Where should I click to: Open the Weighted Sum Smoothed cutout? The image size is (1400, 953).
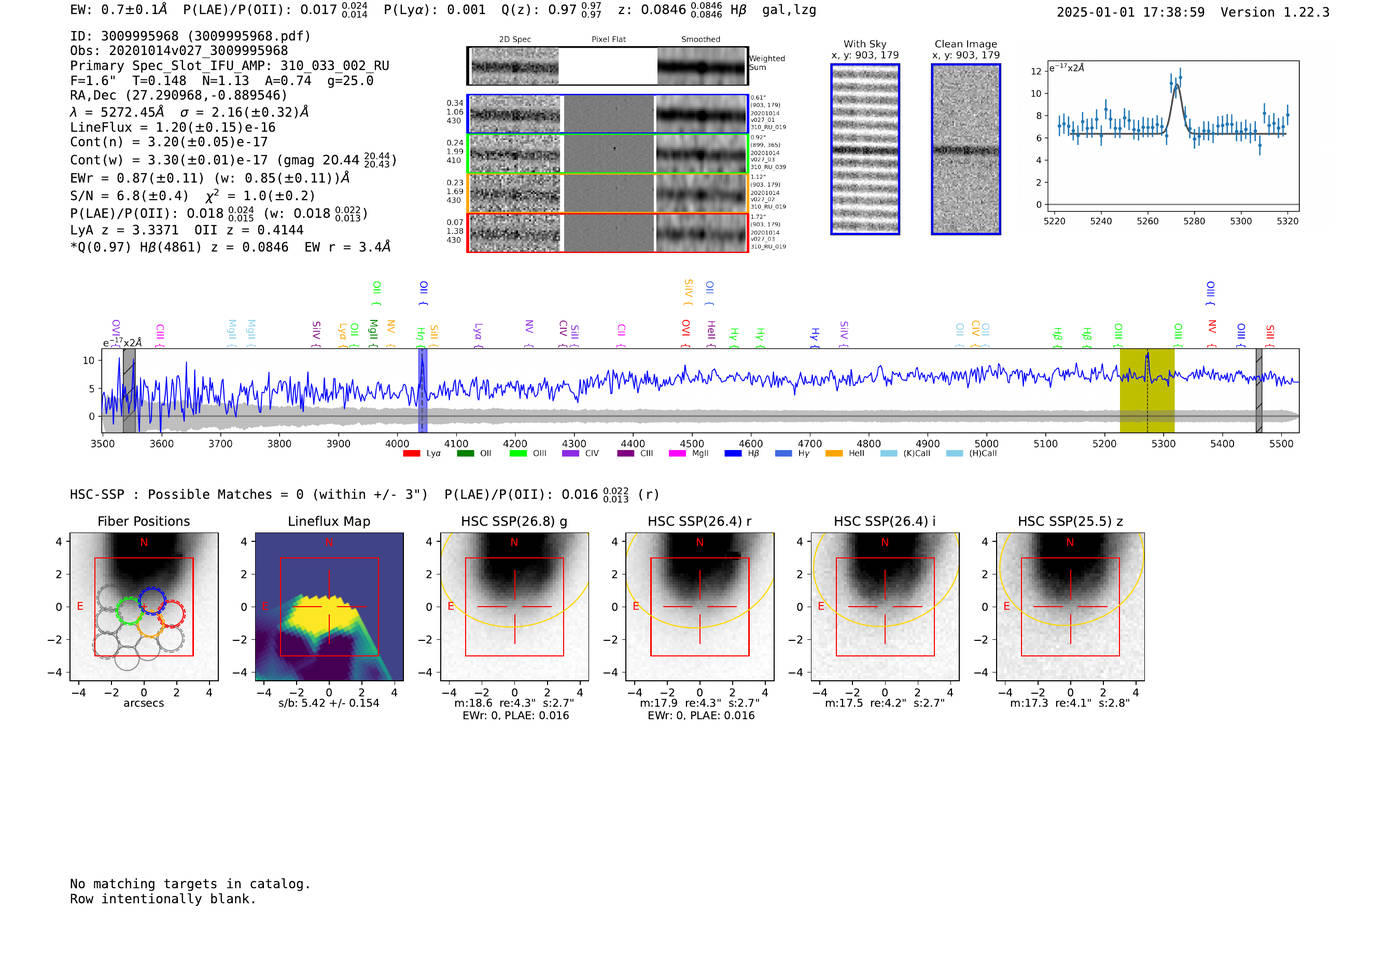pyautogui.click(x=701, y=66)
